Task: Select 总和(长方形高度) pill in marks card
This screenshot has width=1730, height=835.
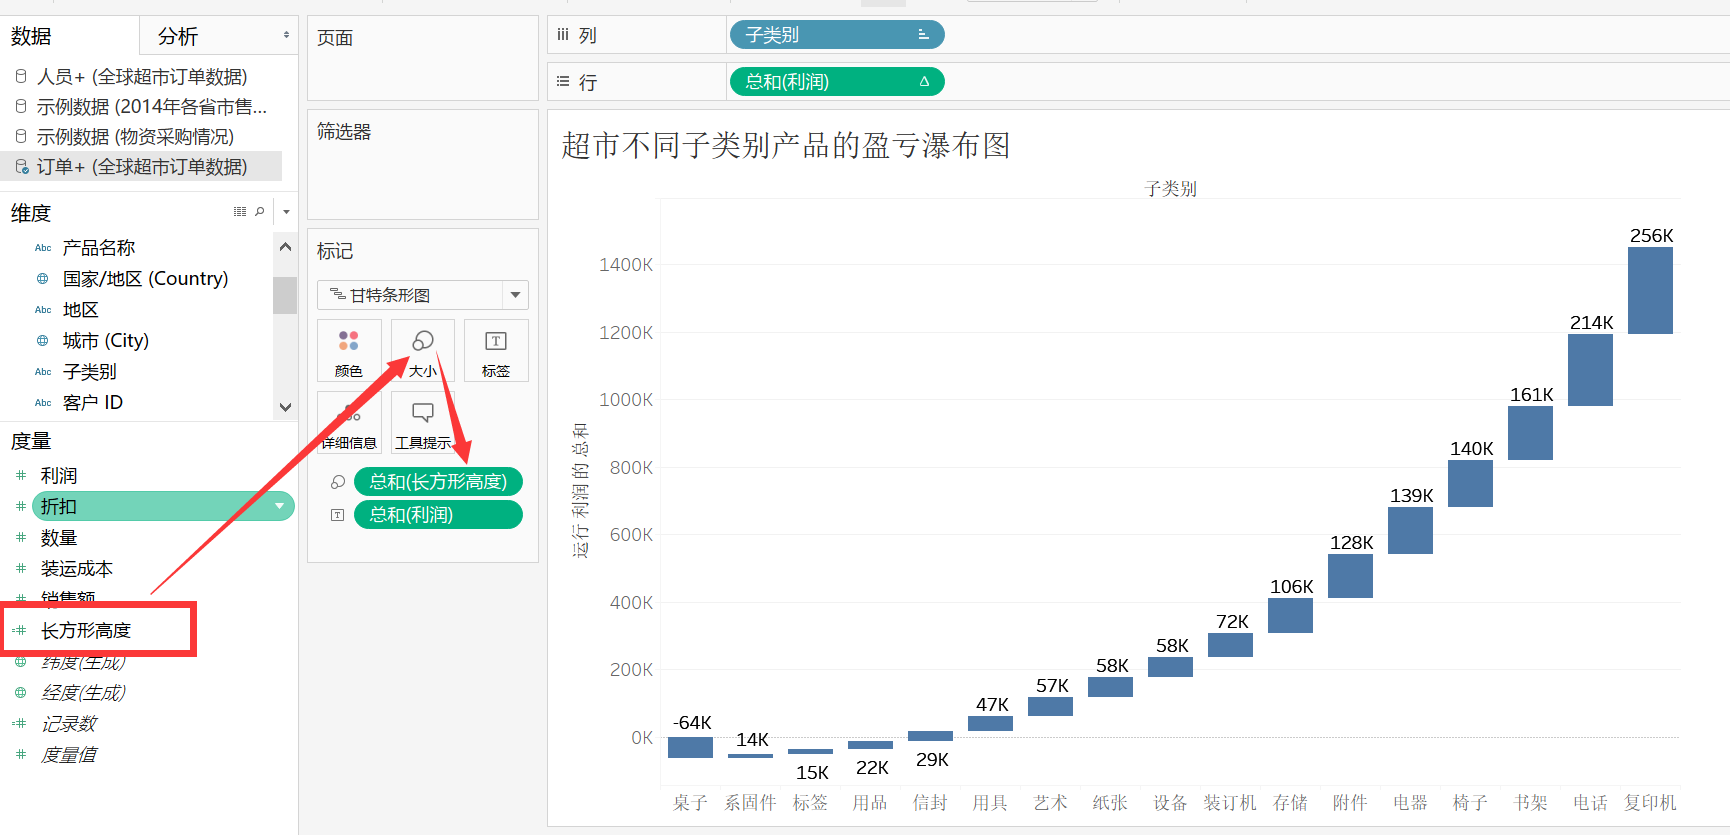Action: coord(438,482)
